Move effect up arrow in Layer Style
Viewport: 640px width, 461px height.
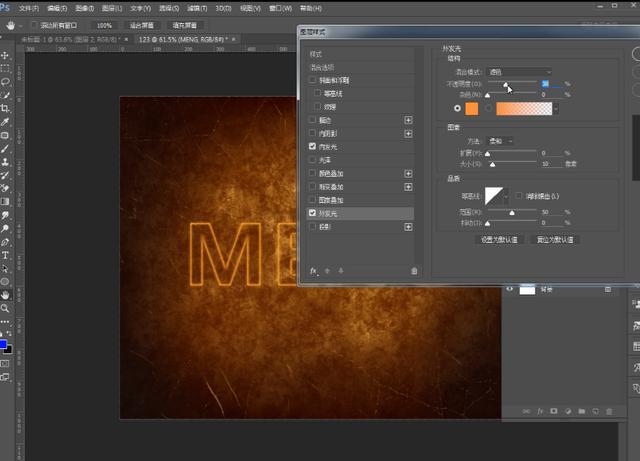pos(327,271)
